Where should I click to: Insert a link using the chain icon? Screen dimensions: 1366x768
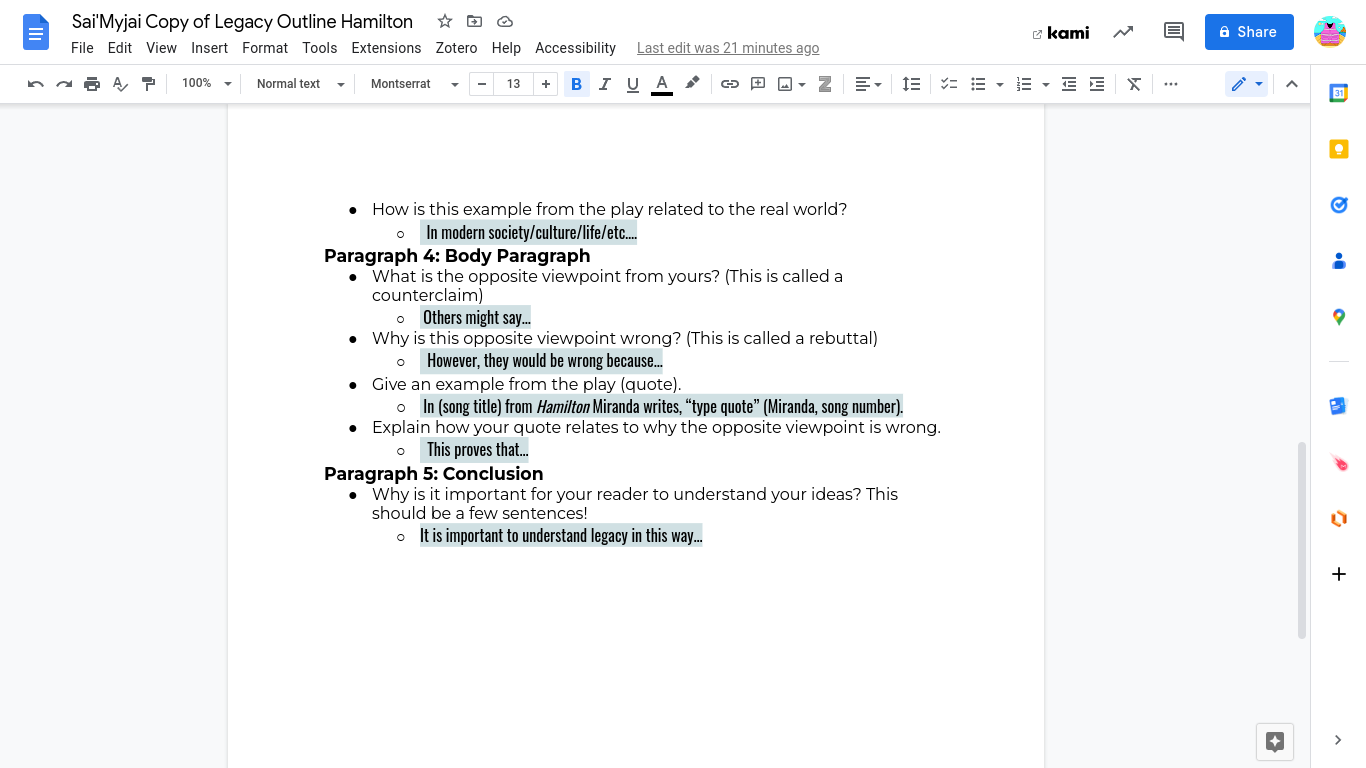730,84
